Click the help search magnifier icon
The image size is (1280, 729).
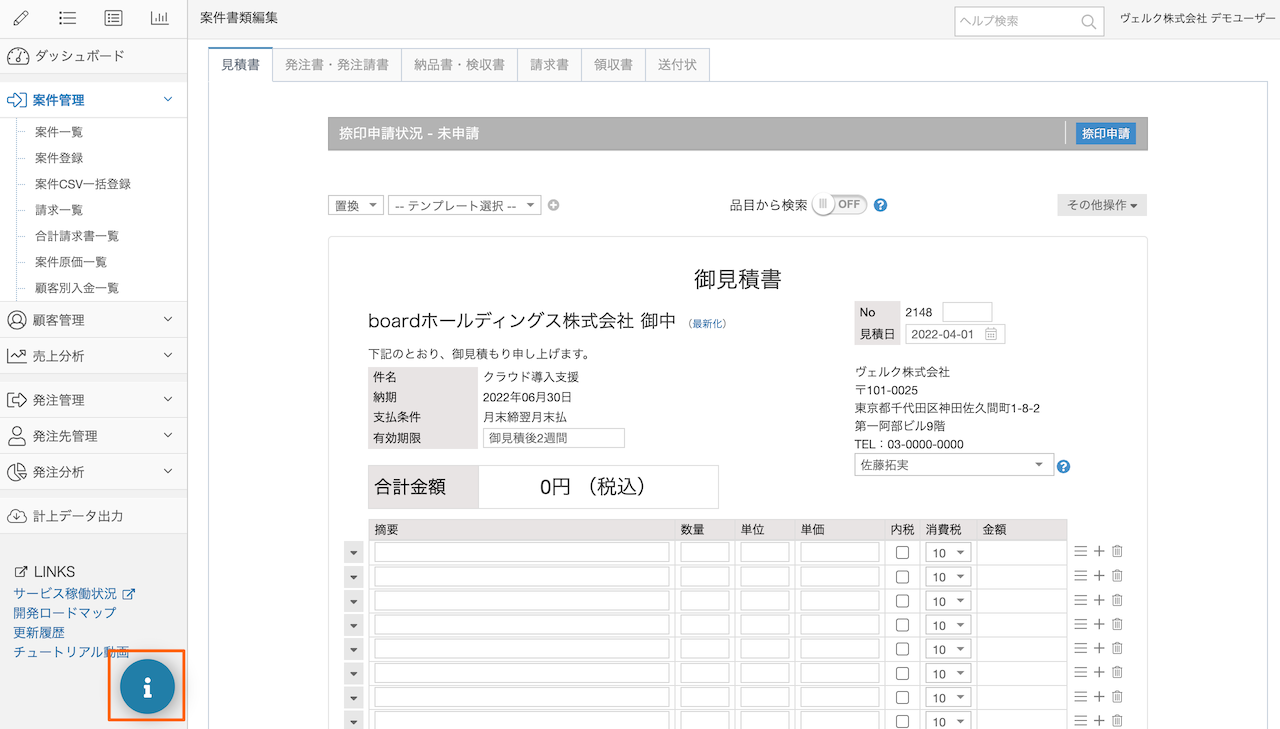[1088, 22]
